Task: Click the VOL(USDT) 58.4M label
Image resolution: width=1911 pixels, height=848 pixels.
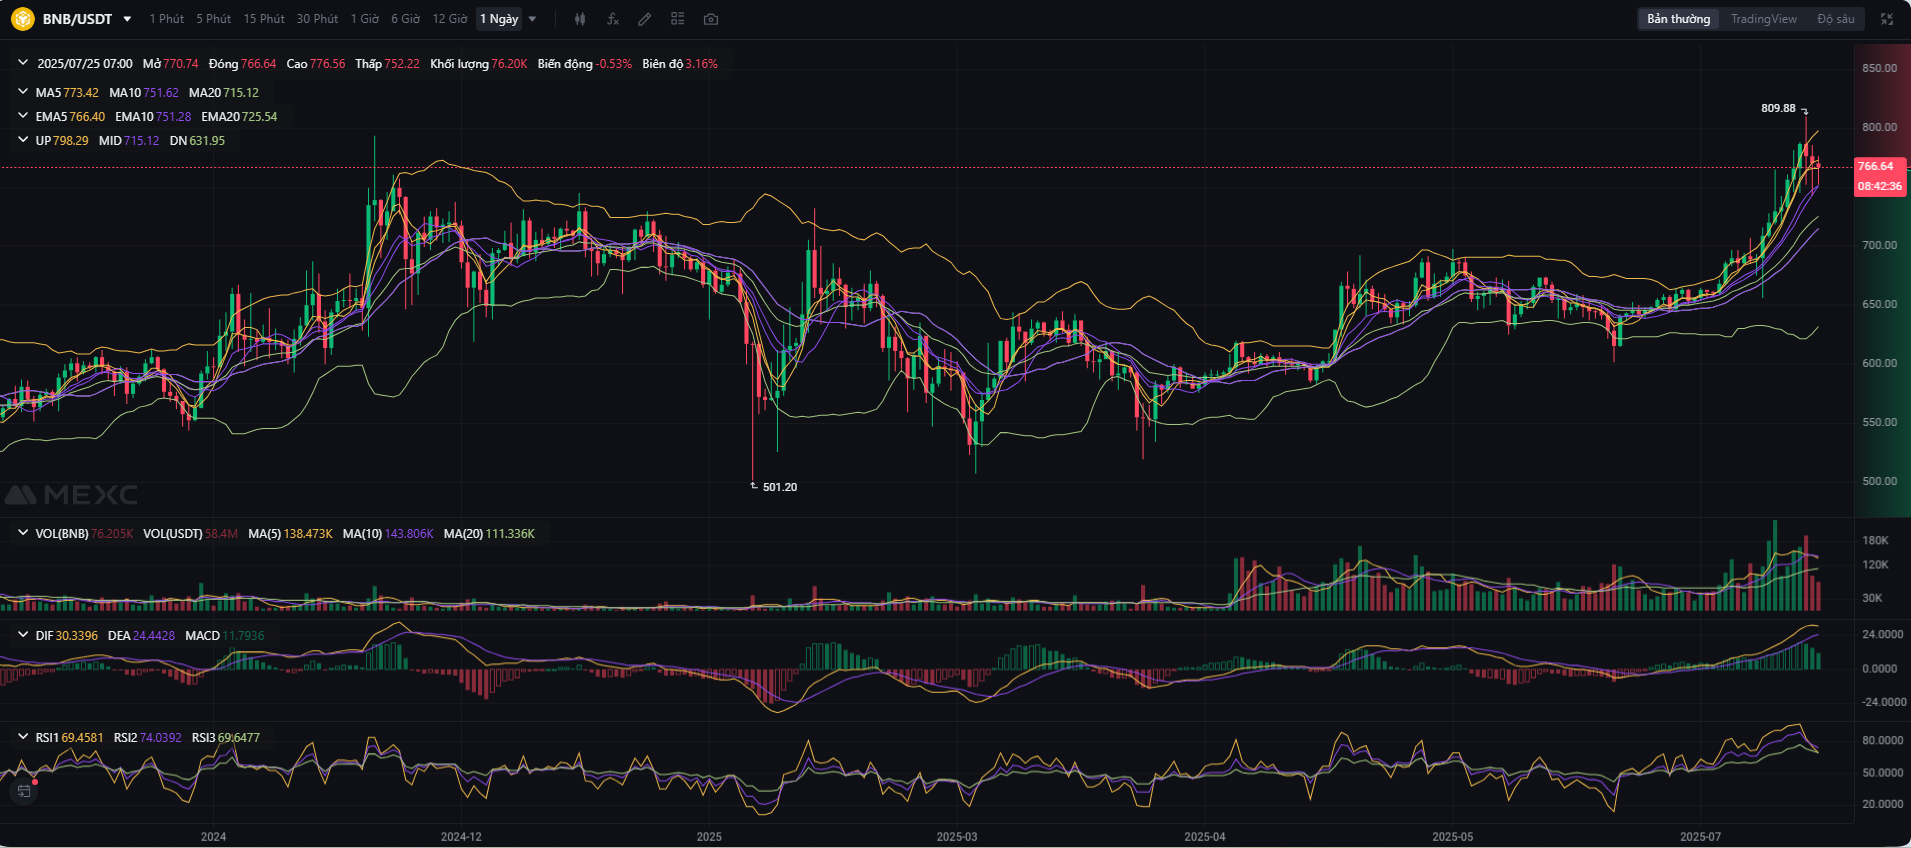Action: [x=191, y=533]
